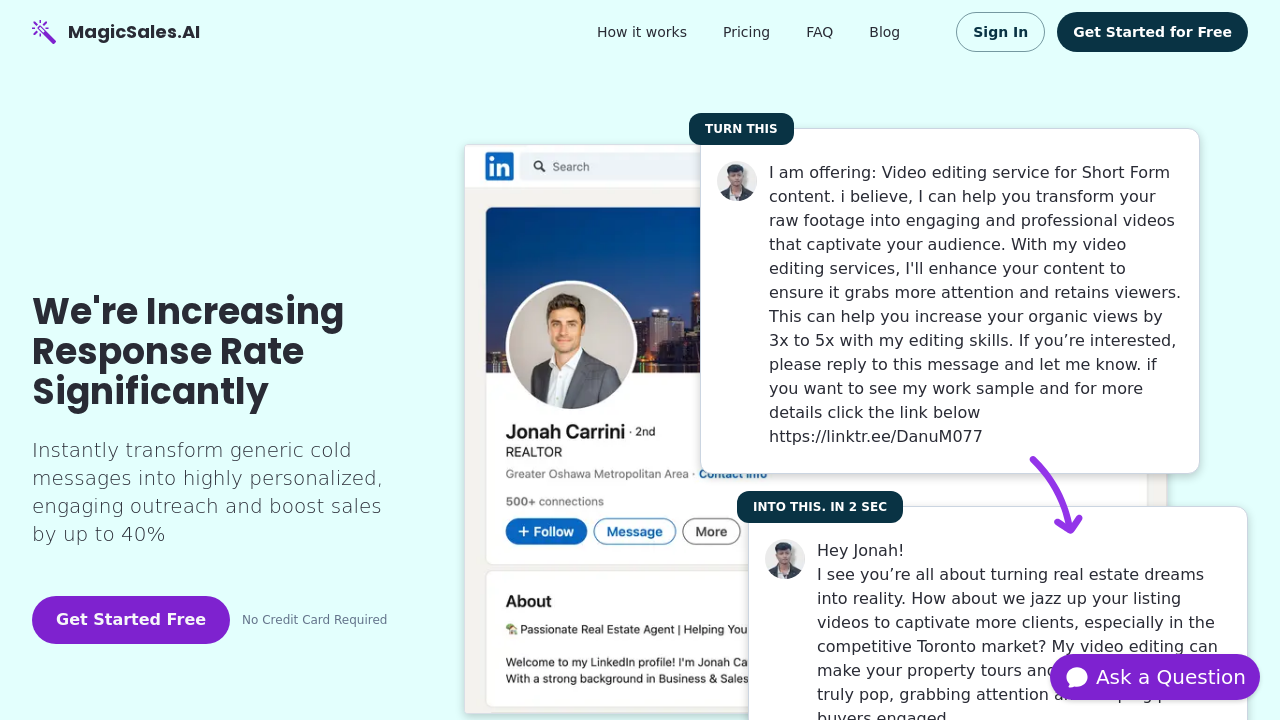
Task: Open the How it works page
Action: tap(642, 32)
